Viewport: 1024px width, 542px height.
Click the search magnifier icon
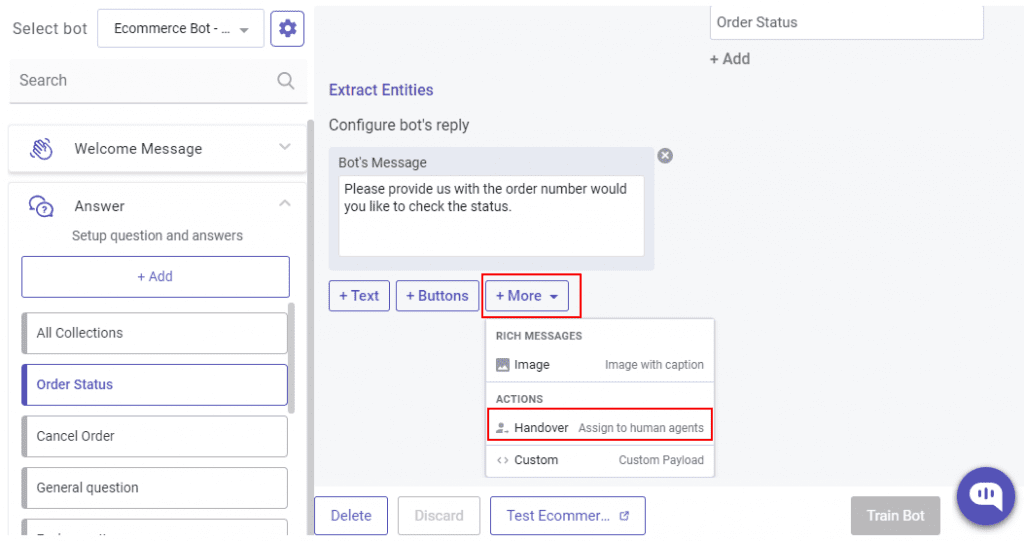pos(285,80)
